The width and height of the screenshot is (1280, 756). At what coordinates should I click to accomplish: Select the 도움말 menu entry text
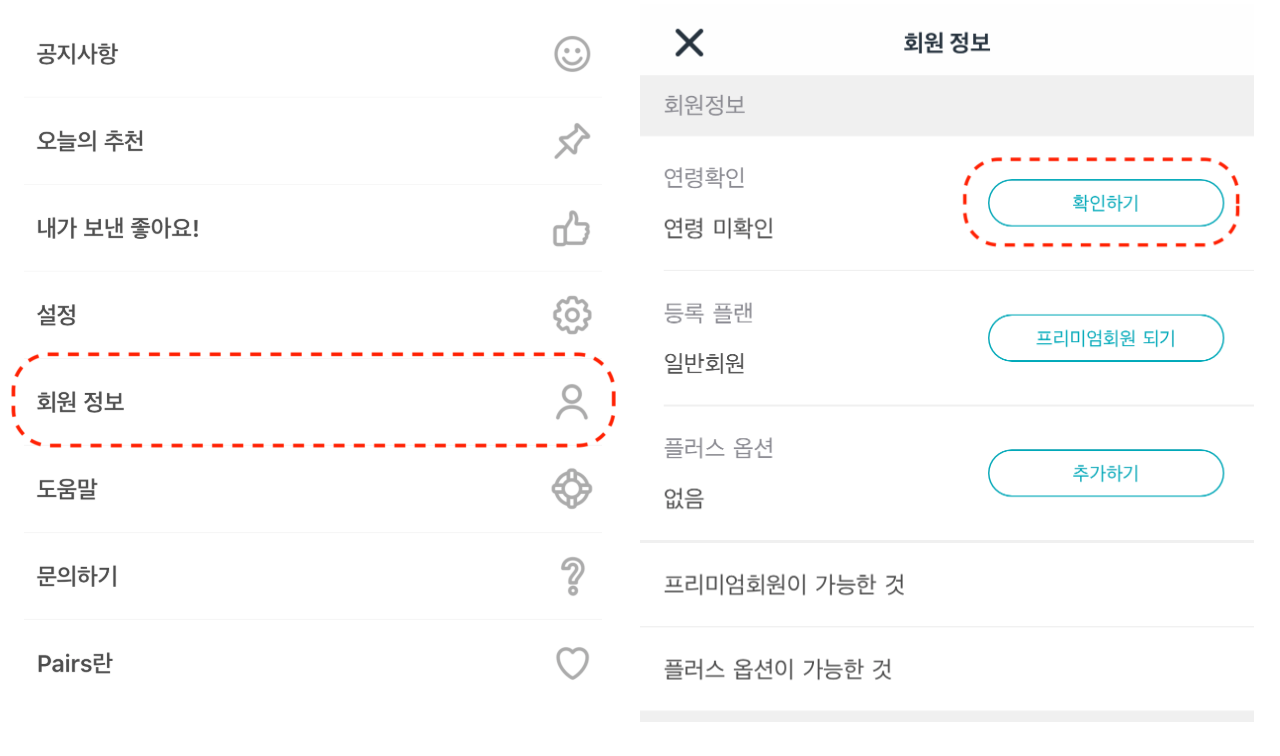pos(66,490)
